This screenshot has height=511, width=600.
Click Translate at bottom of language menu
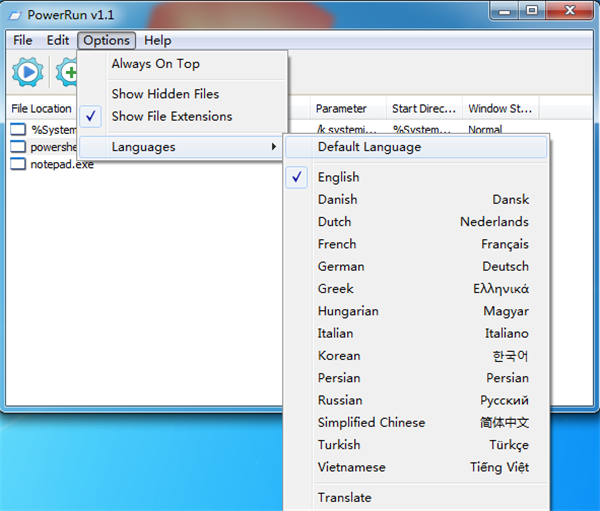(344, 497)
